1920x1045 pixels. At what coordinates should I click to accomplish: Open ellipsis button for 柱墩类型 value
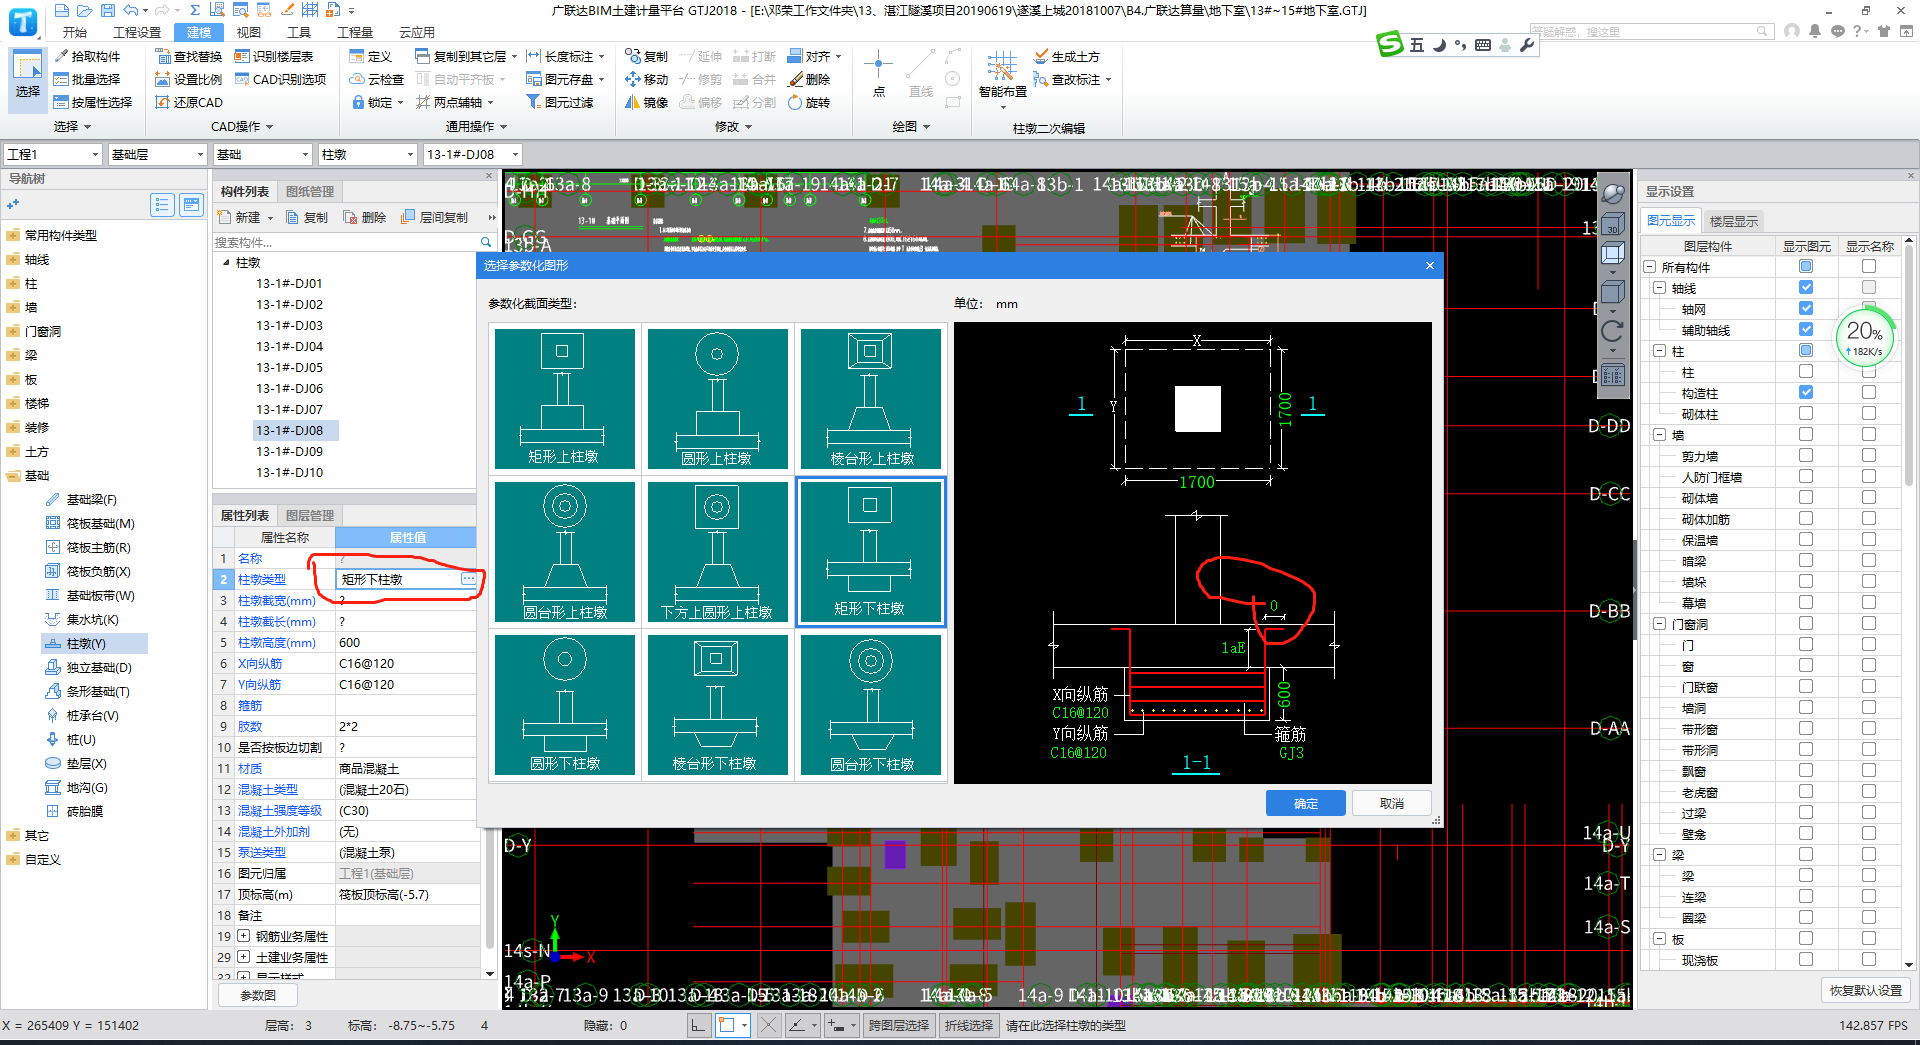pos(468,579)
